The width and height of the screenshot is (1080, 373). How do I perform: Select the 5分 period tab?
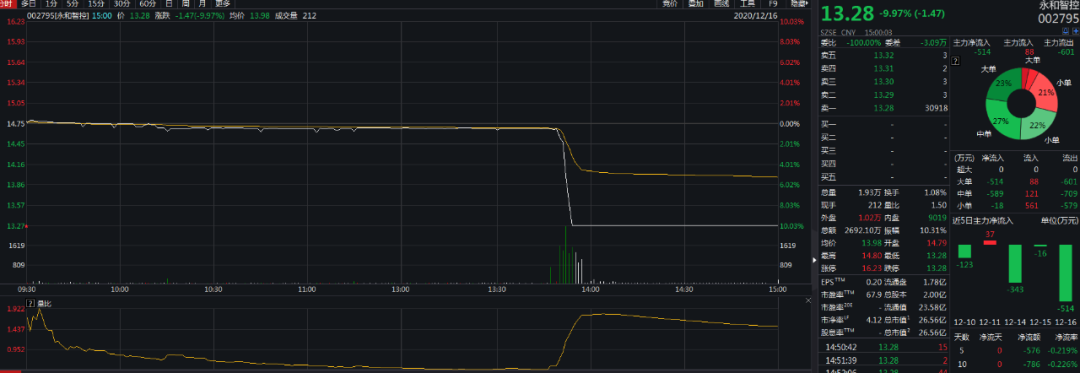click(73, 3)
